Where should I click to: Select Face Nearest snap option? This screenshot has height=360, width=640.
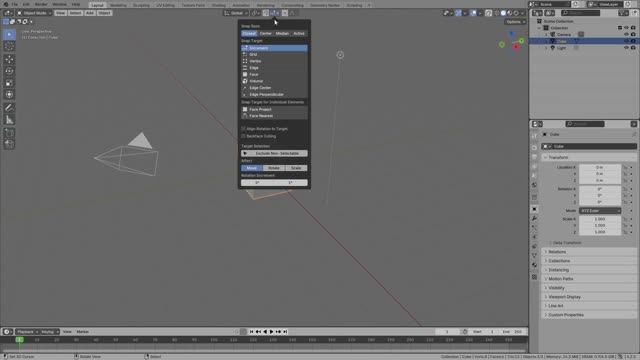tap(274, 116)
